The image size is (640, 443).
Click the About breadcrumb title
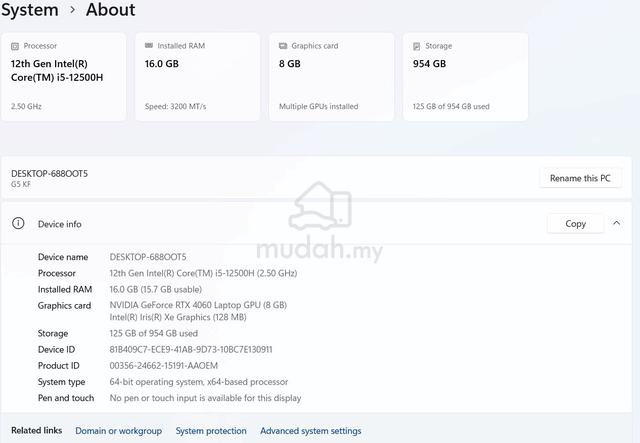(110, 9)
